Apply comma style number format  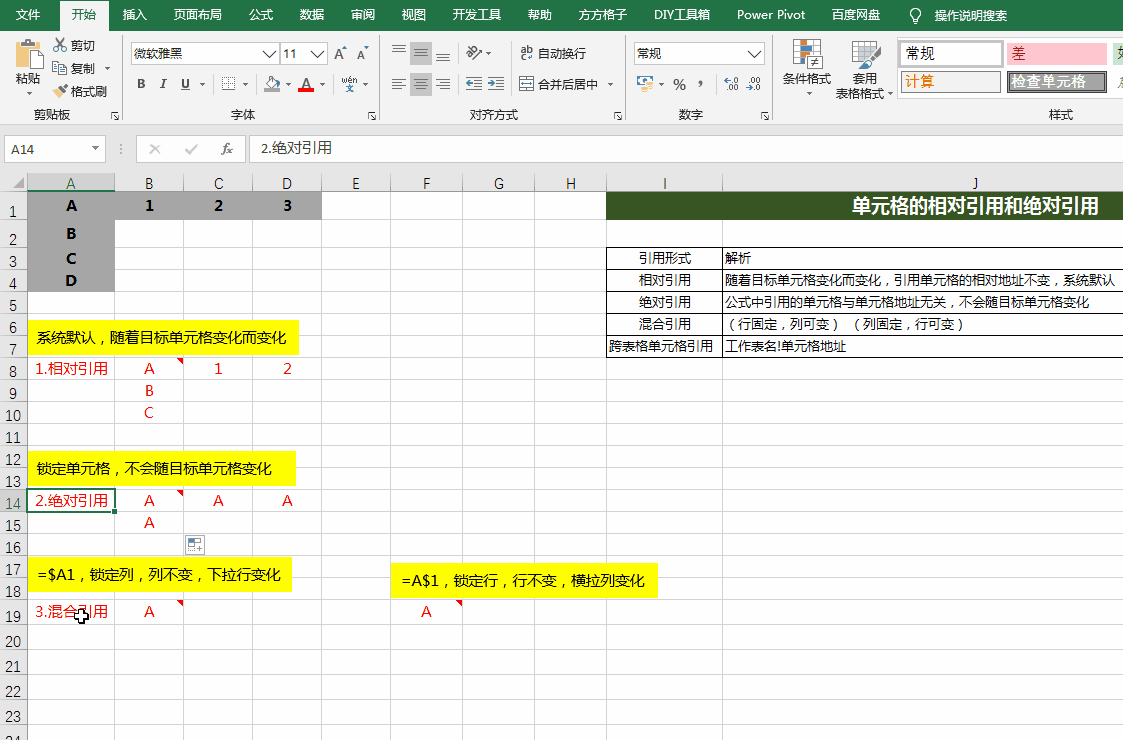700,84
